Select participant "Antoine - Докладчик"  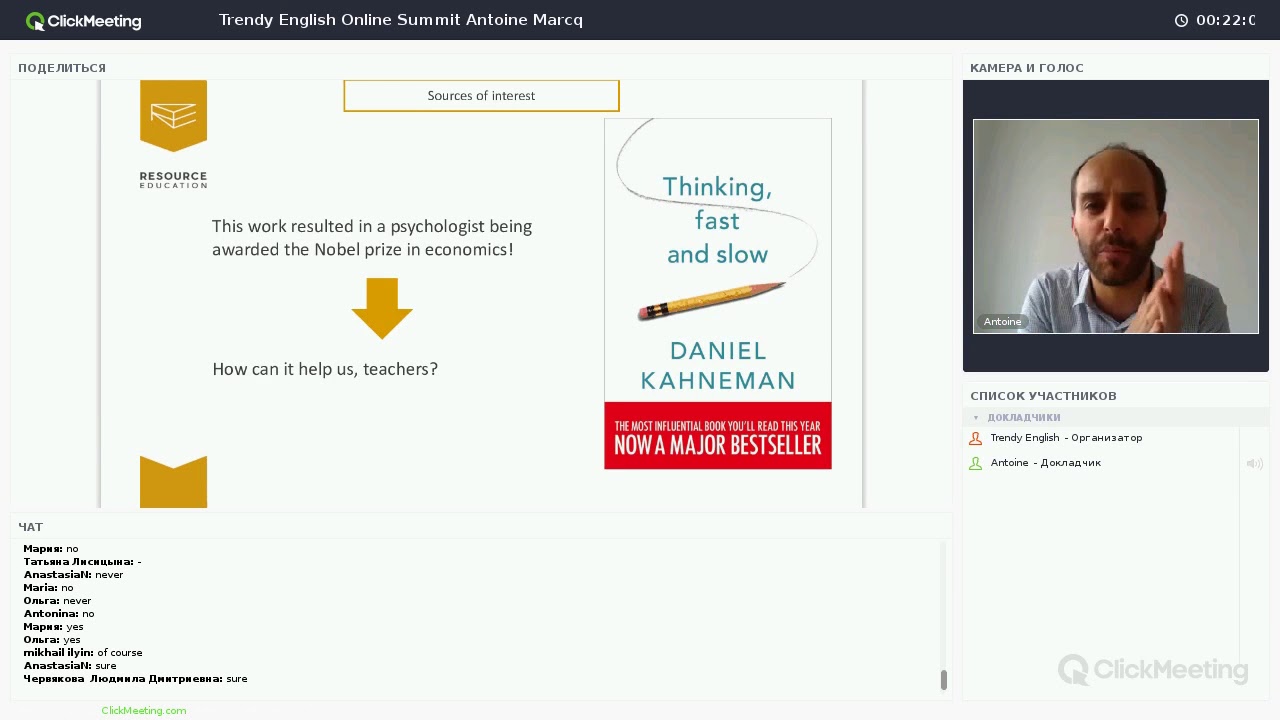pyautogui.click(x=1046, y=463)
